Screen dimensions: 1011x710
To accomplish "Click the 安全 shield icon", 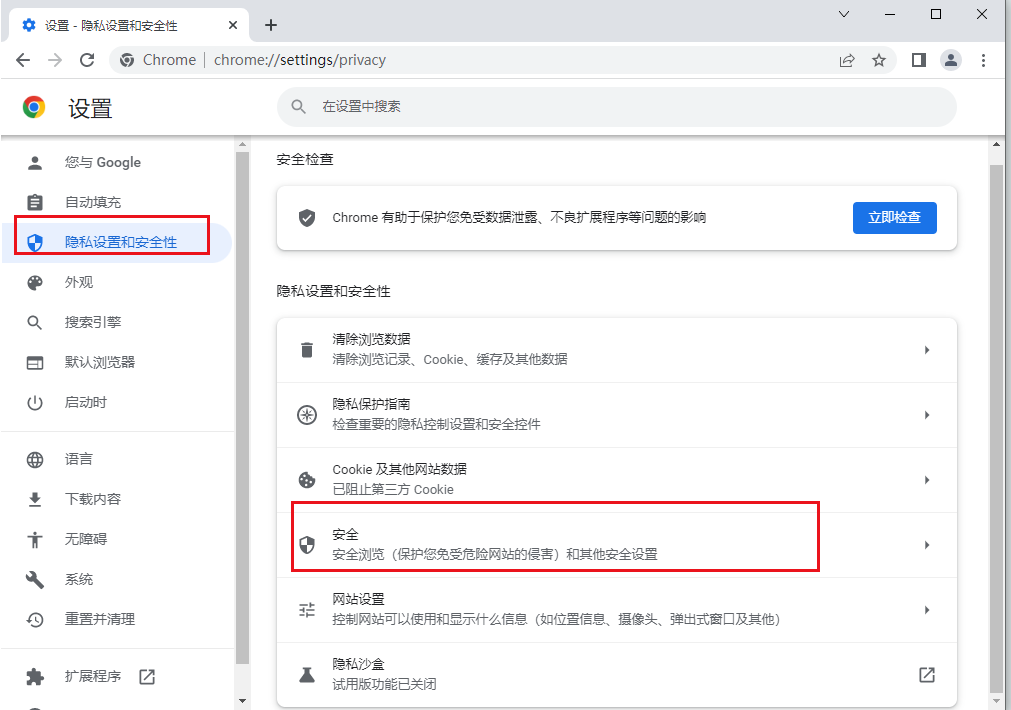I will [x=307, y=544].
